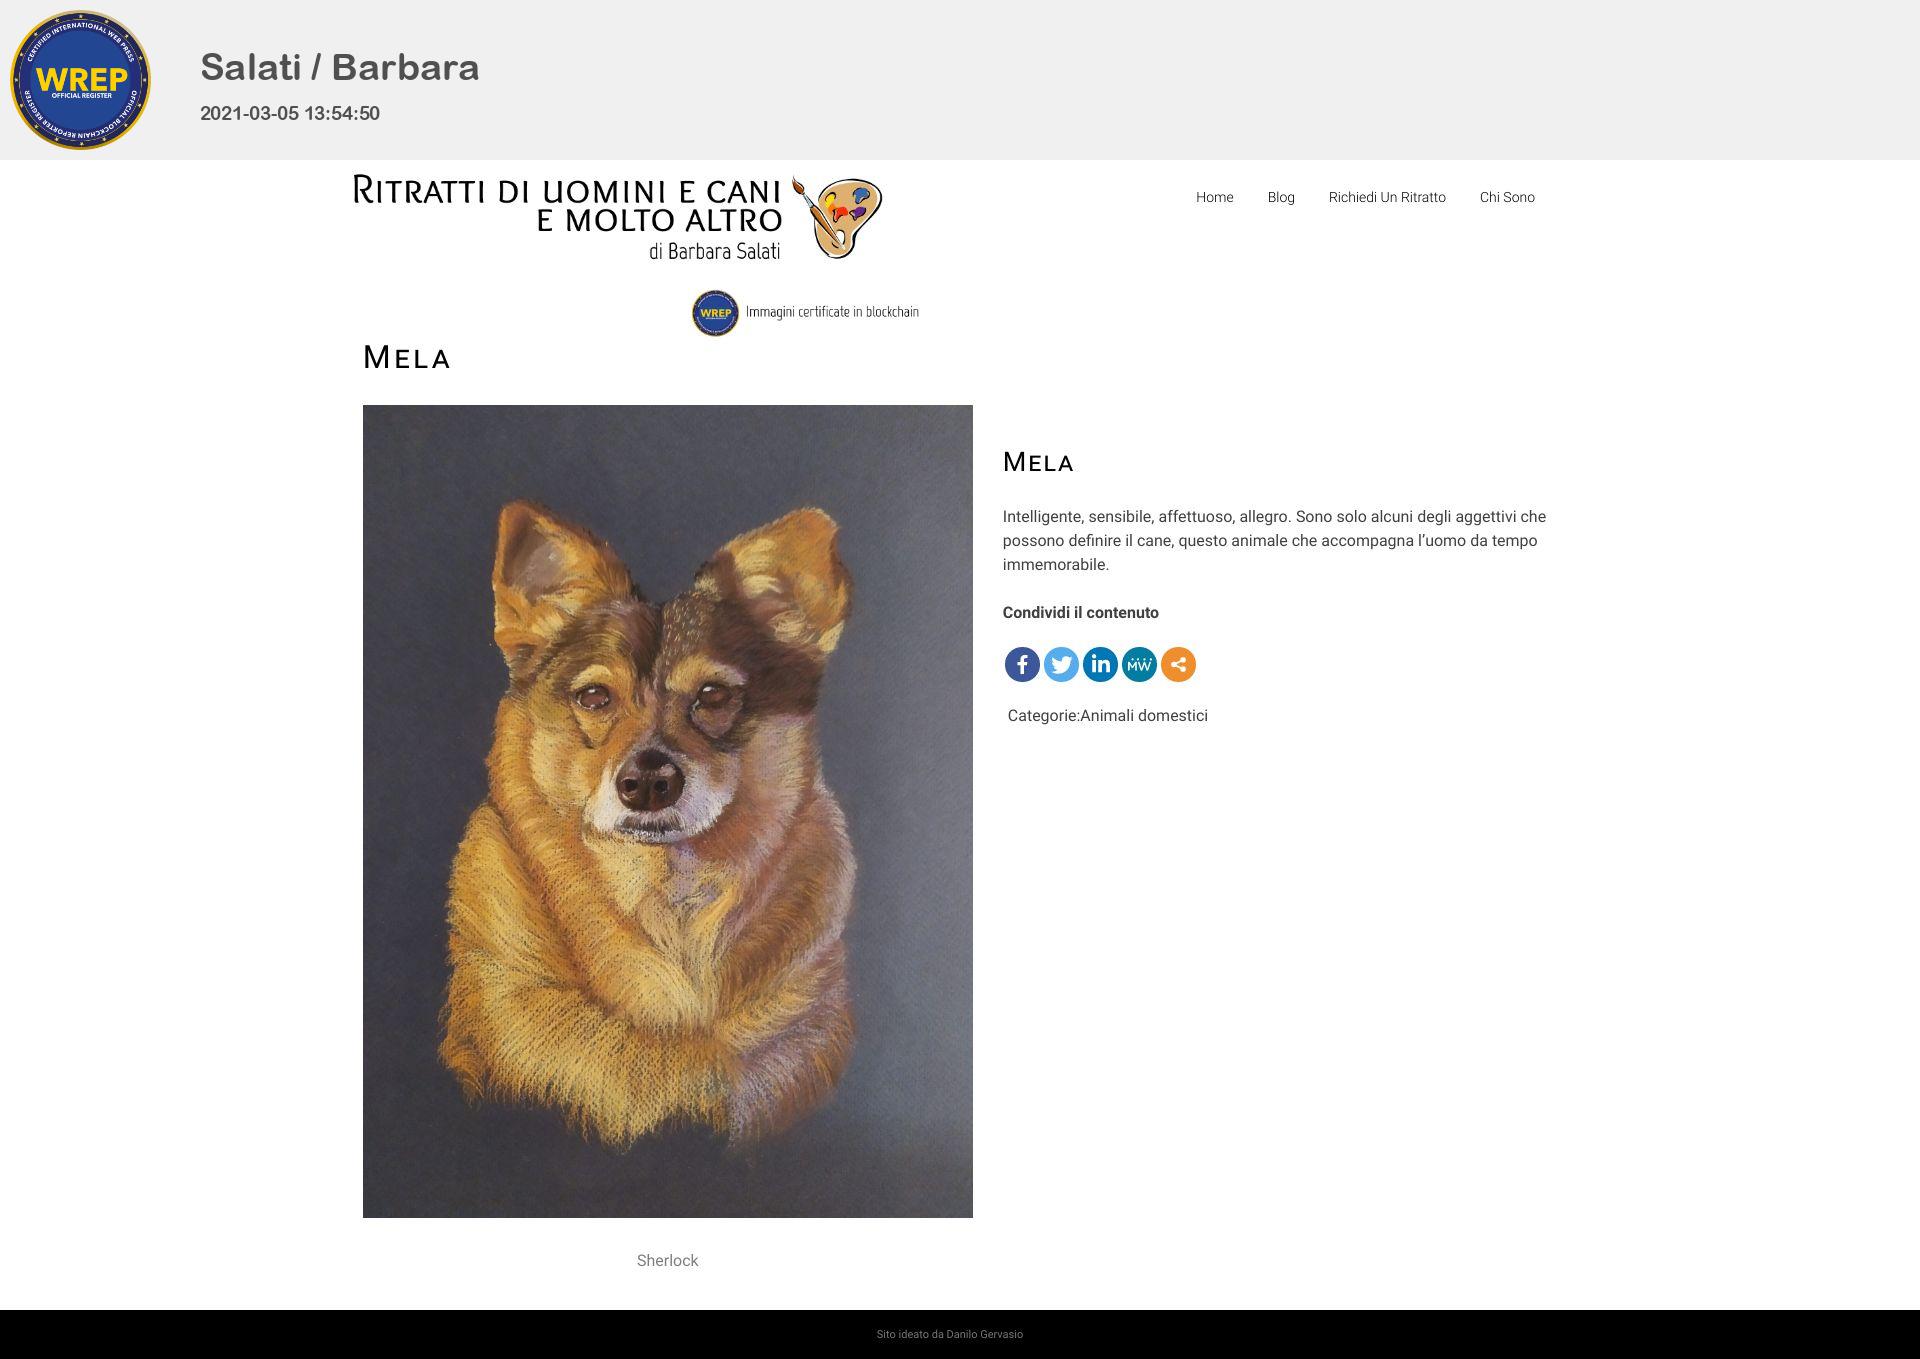Click the small WREP blockchain certificate badge
This screenshot has width=1920, height=1359.
coord(715,313)
